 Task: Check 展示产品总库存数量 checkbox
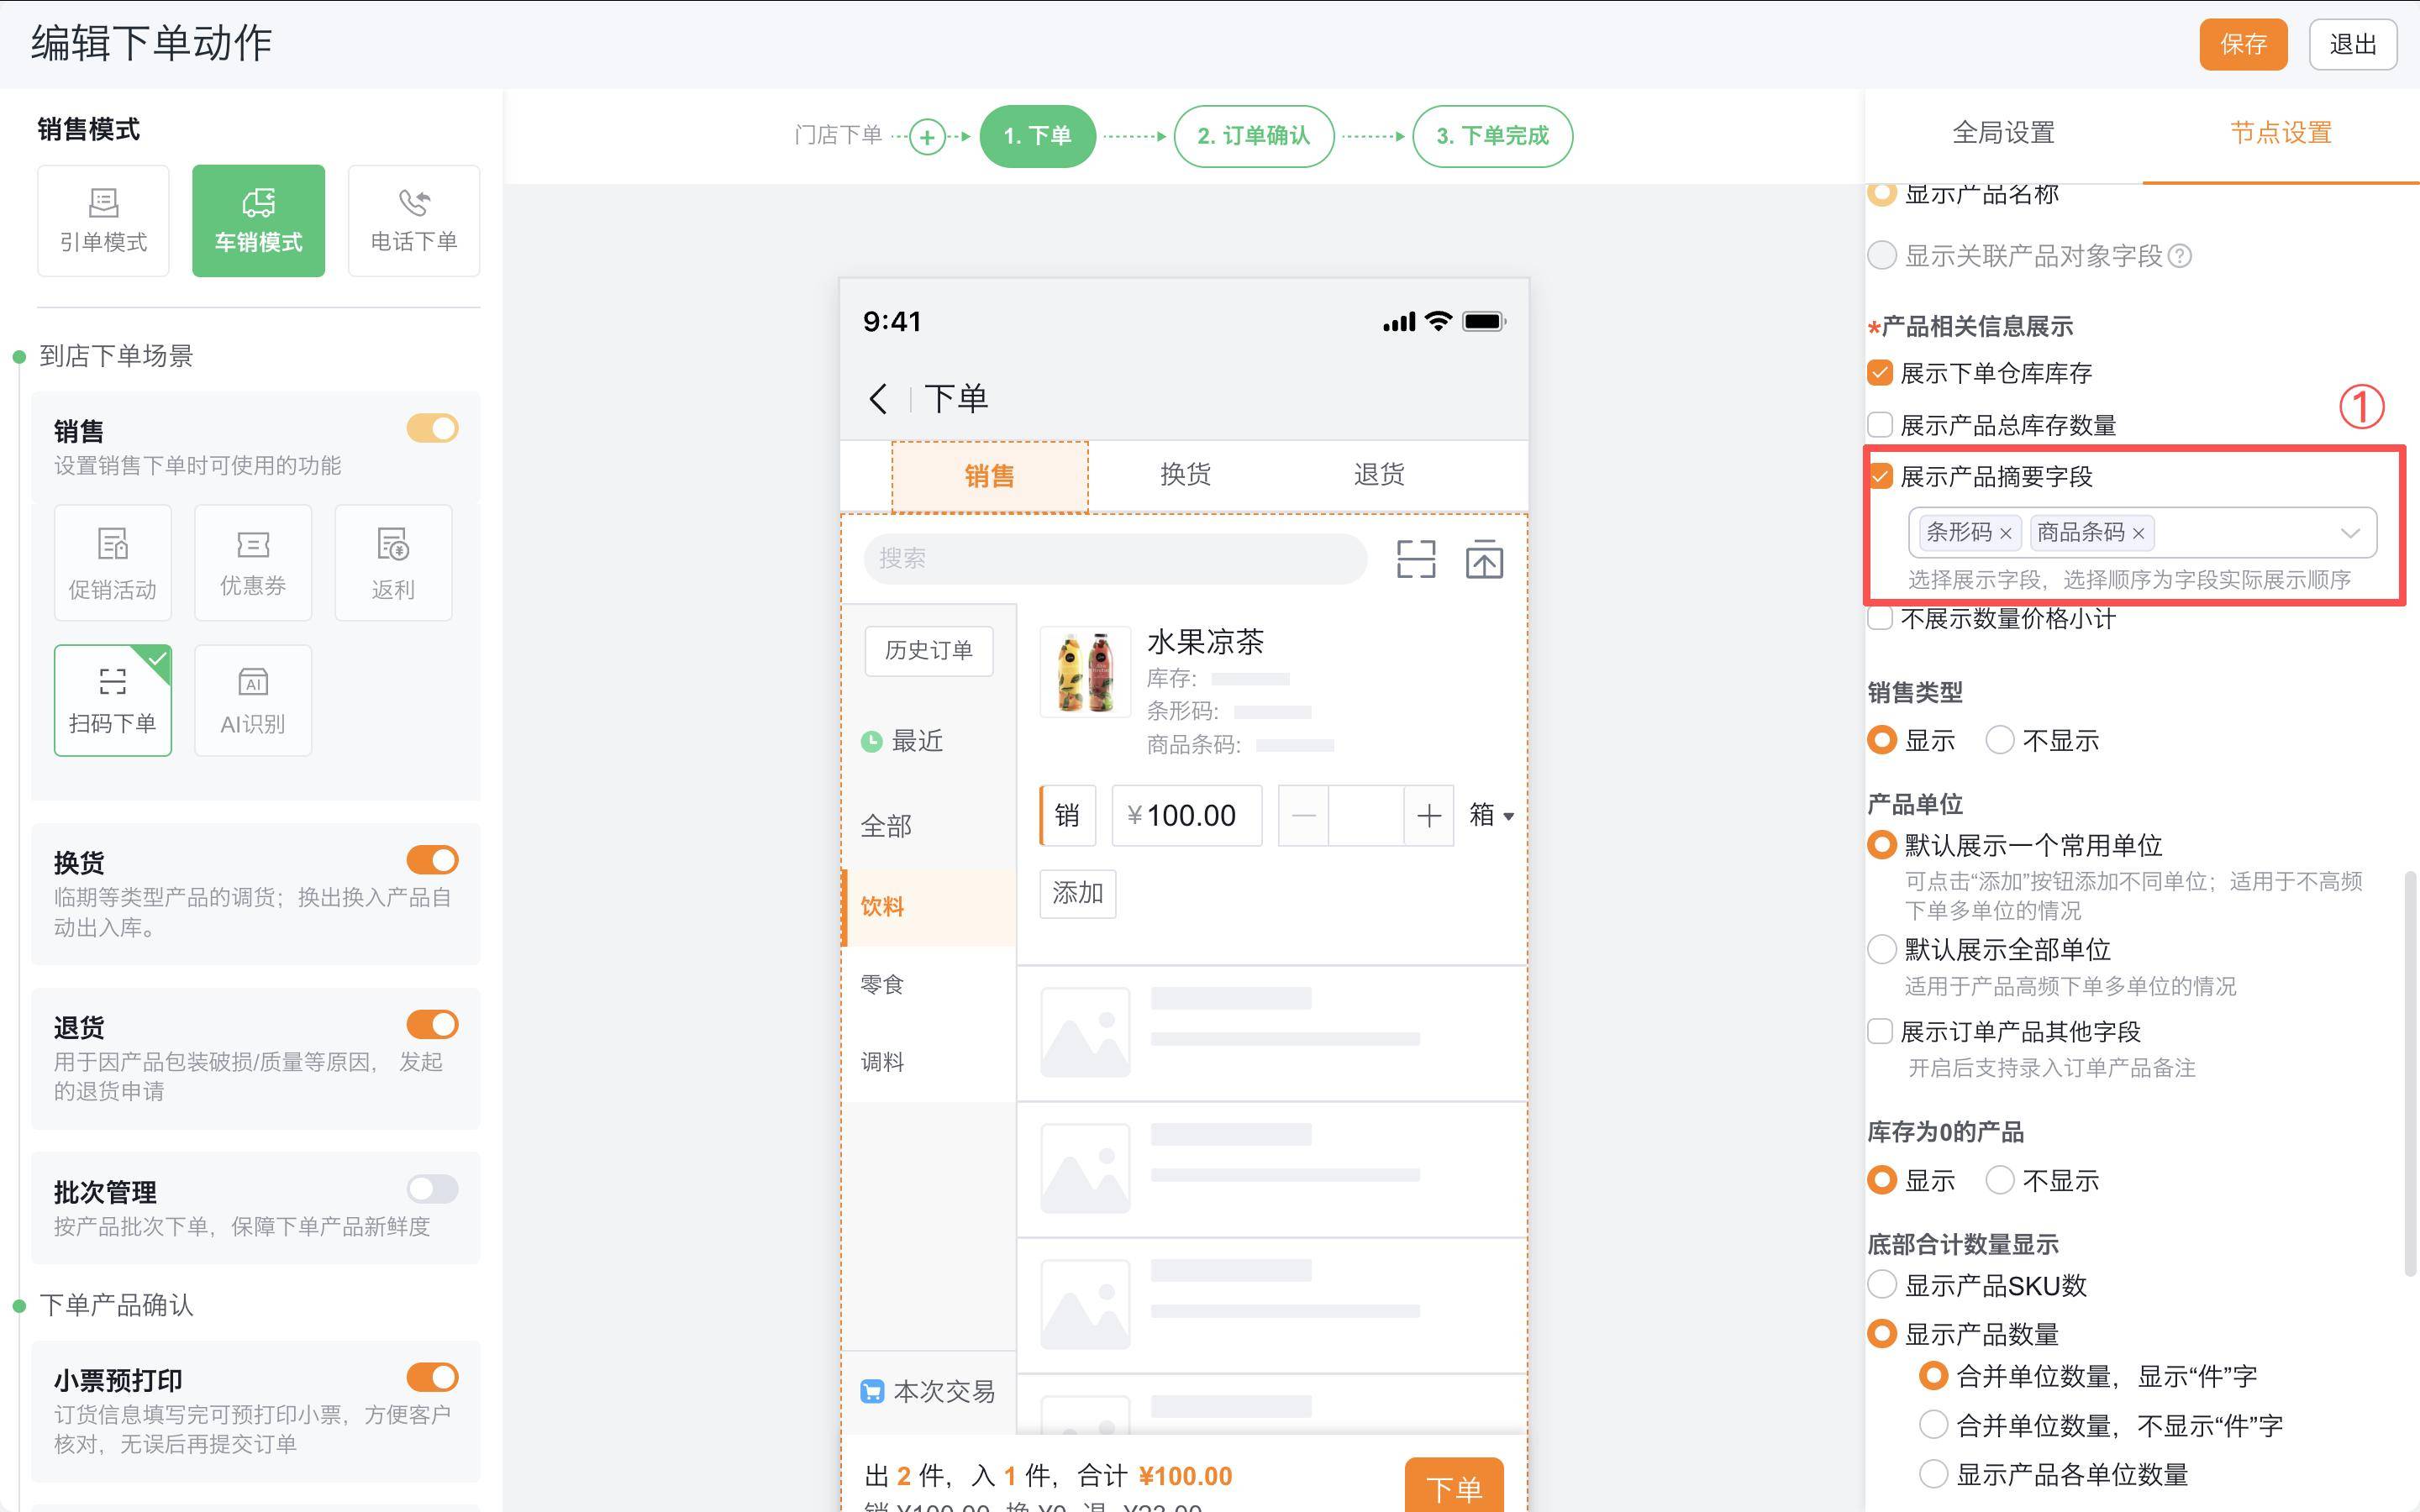[x=1881, y=424]
